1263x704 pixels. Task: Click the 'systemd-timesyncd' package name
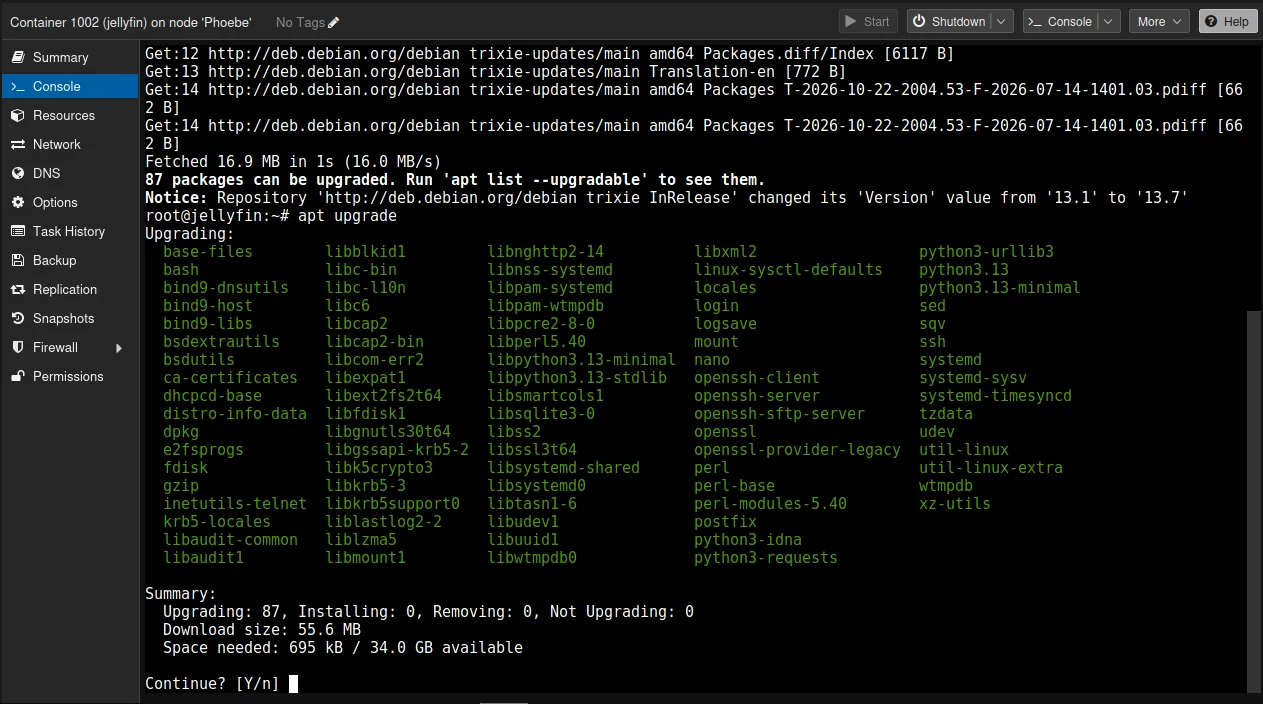[x=995, y=395]
